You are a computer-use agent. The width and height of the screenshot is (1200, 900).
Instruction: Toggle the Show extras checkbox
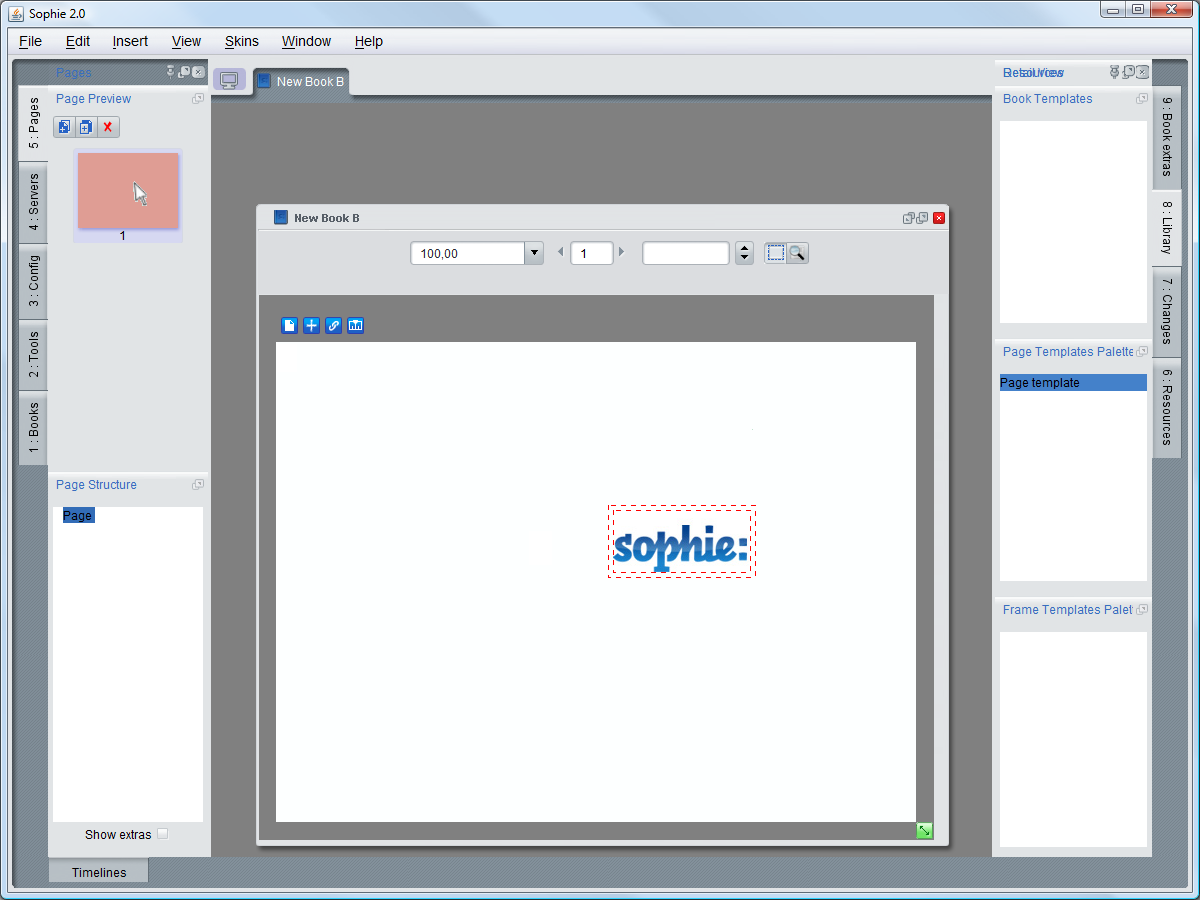pyautogui.click(x=163, y=834)
